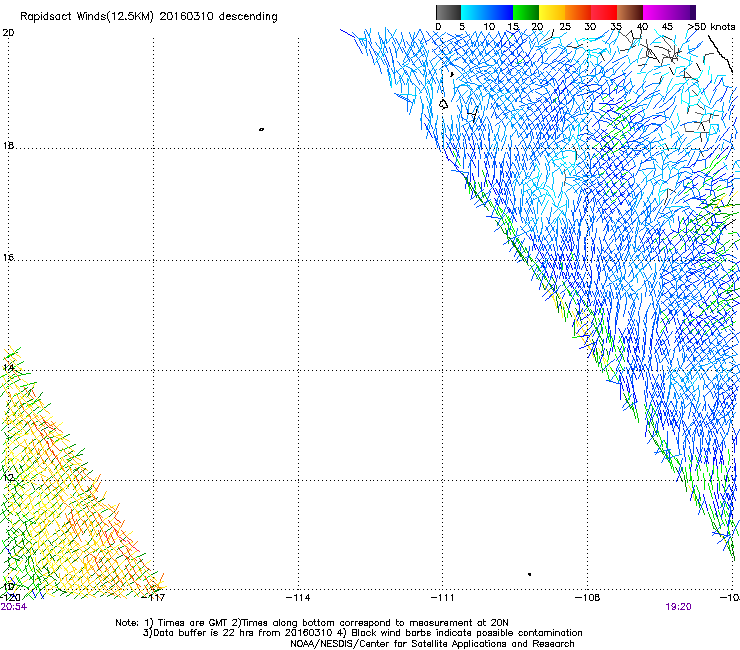
Task: Click the legend value '40'
Action: point(642,27)
